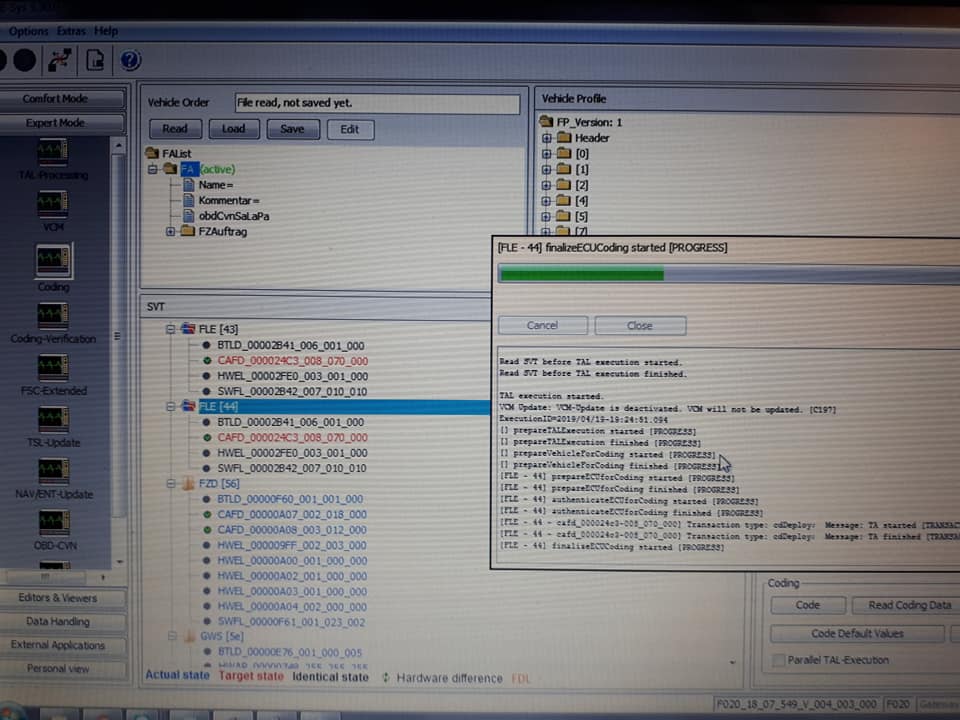Enable Parallel TAL-Execution checkbox
This screenshot has height=720, width=960.
click(779, 660)
